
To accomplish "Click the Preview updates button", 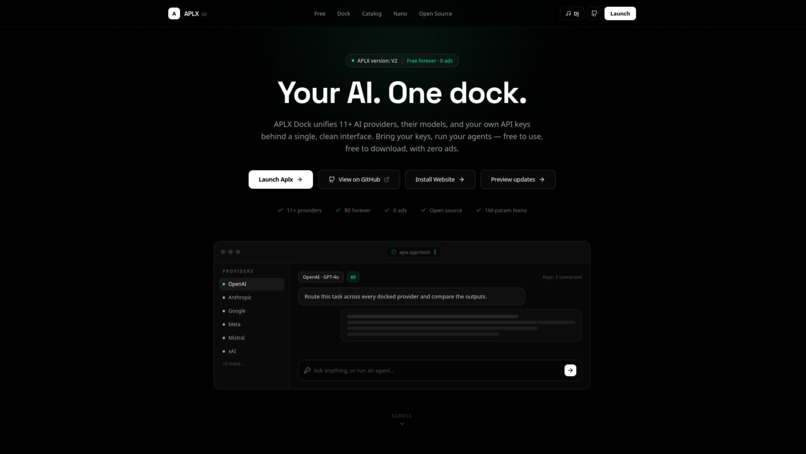I will click(x=518, y=179).
